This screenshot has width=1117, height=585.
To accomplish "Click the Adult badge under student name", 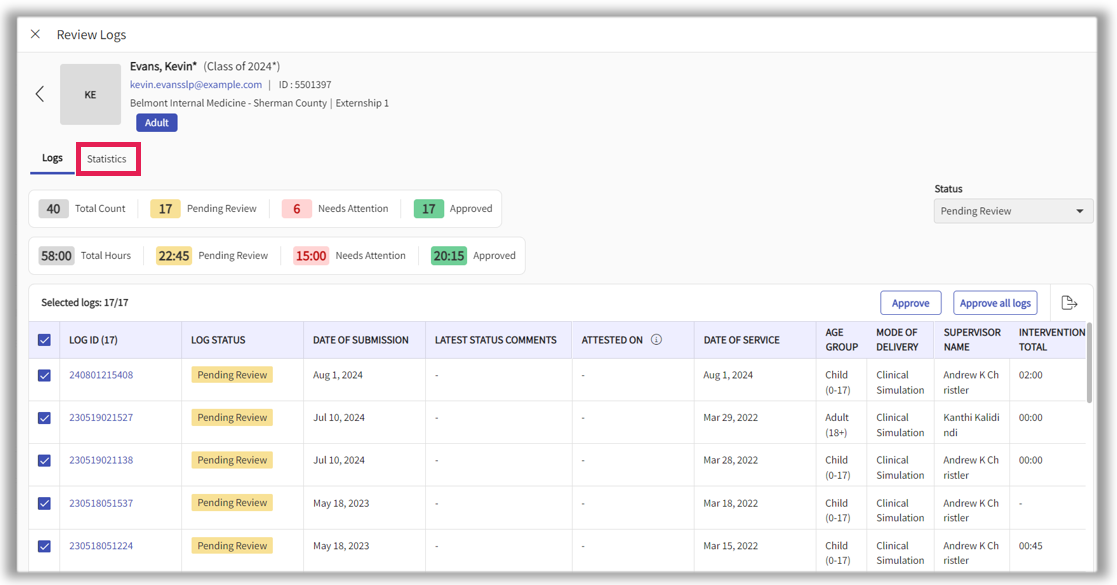I will (157, 123).
